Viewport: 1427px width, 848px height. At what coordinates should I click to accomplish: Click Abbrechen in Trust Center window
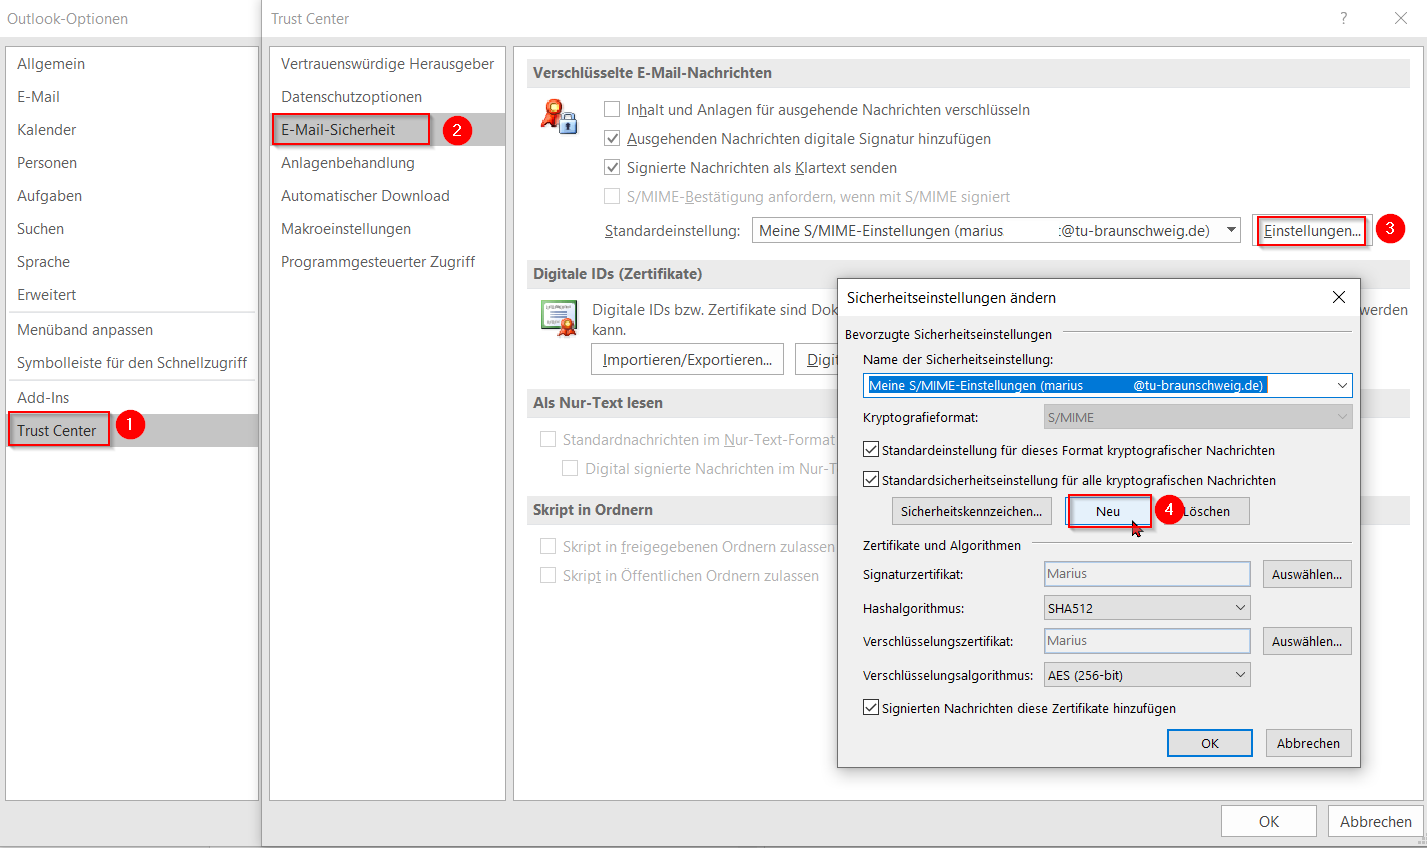(x=1376, y=821)
